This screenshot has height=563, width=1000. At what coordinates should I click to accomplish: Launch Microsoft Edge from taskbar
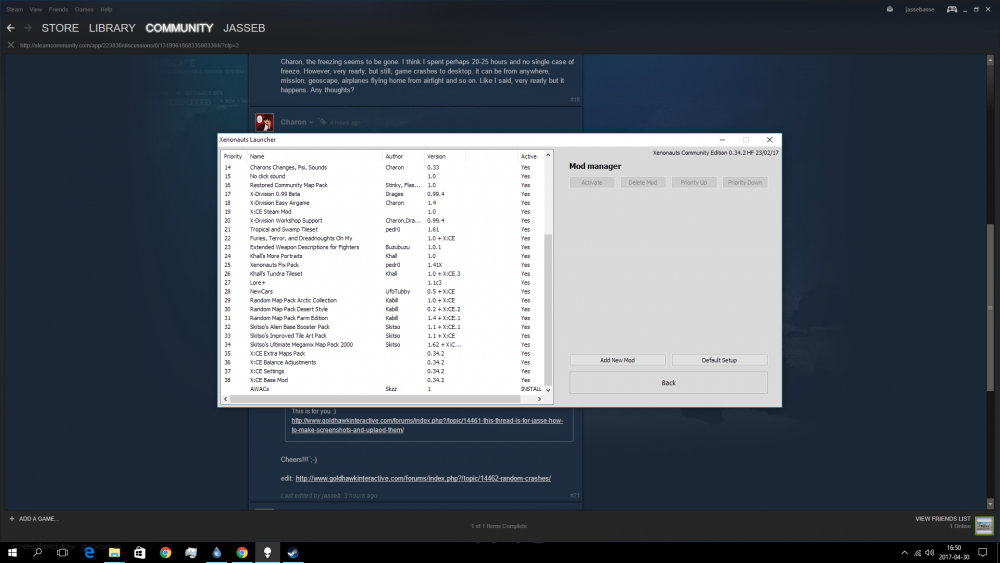click(89, 552)
